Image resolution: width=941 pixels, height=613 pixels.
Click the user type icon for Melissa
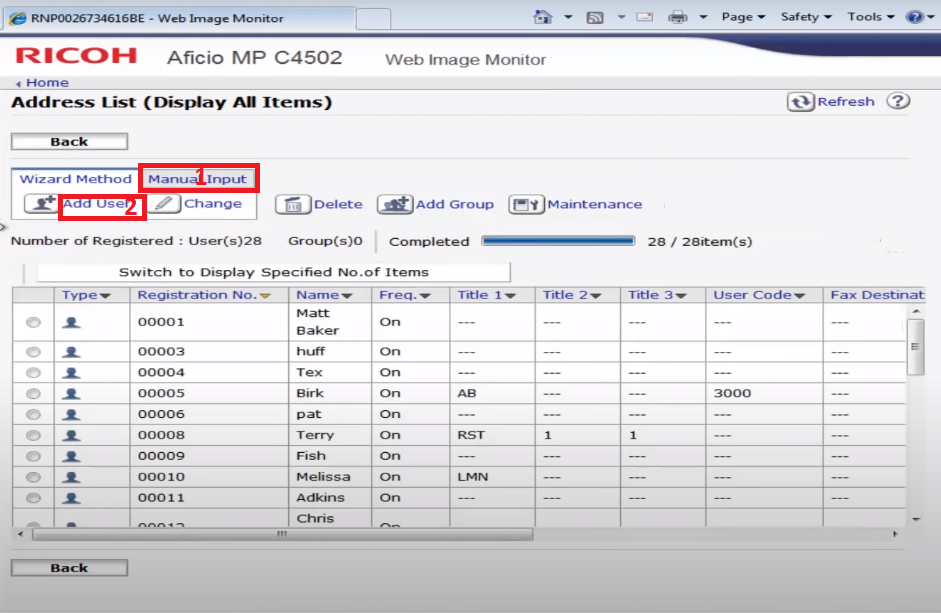(71, 477)
